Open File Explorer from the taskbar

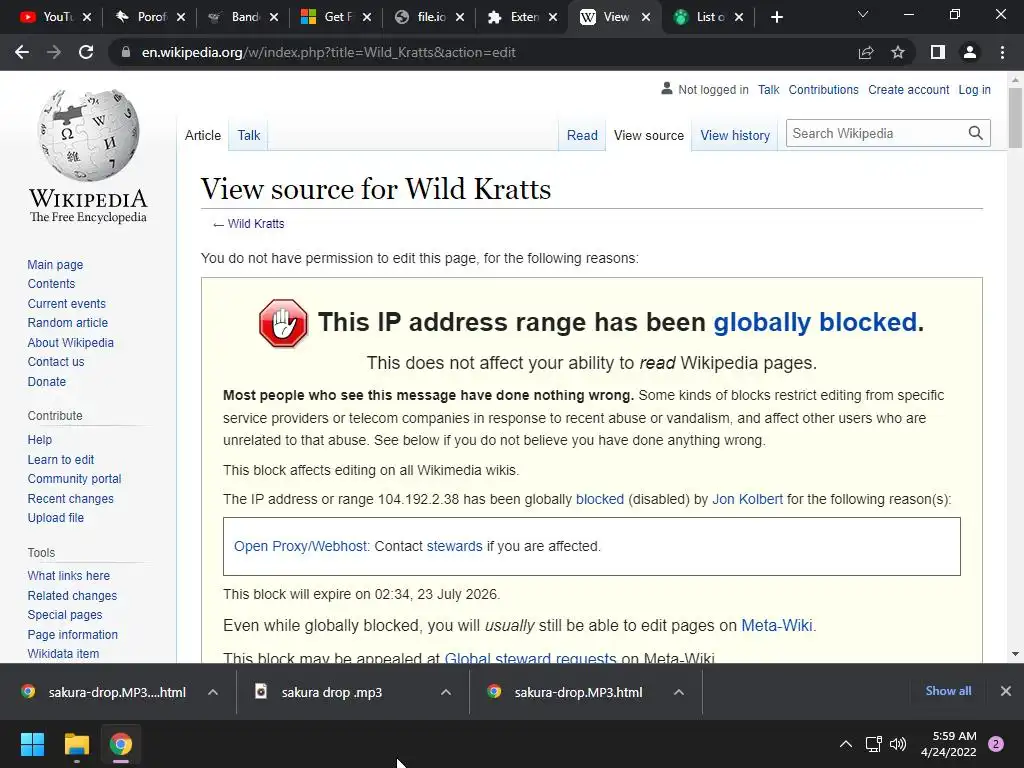pyautogui.click(x=76, y=744)
